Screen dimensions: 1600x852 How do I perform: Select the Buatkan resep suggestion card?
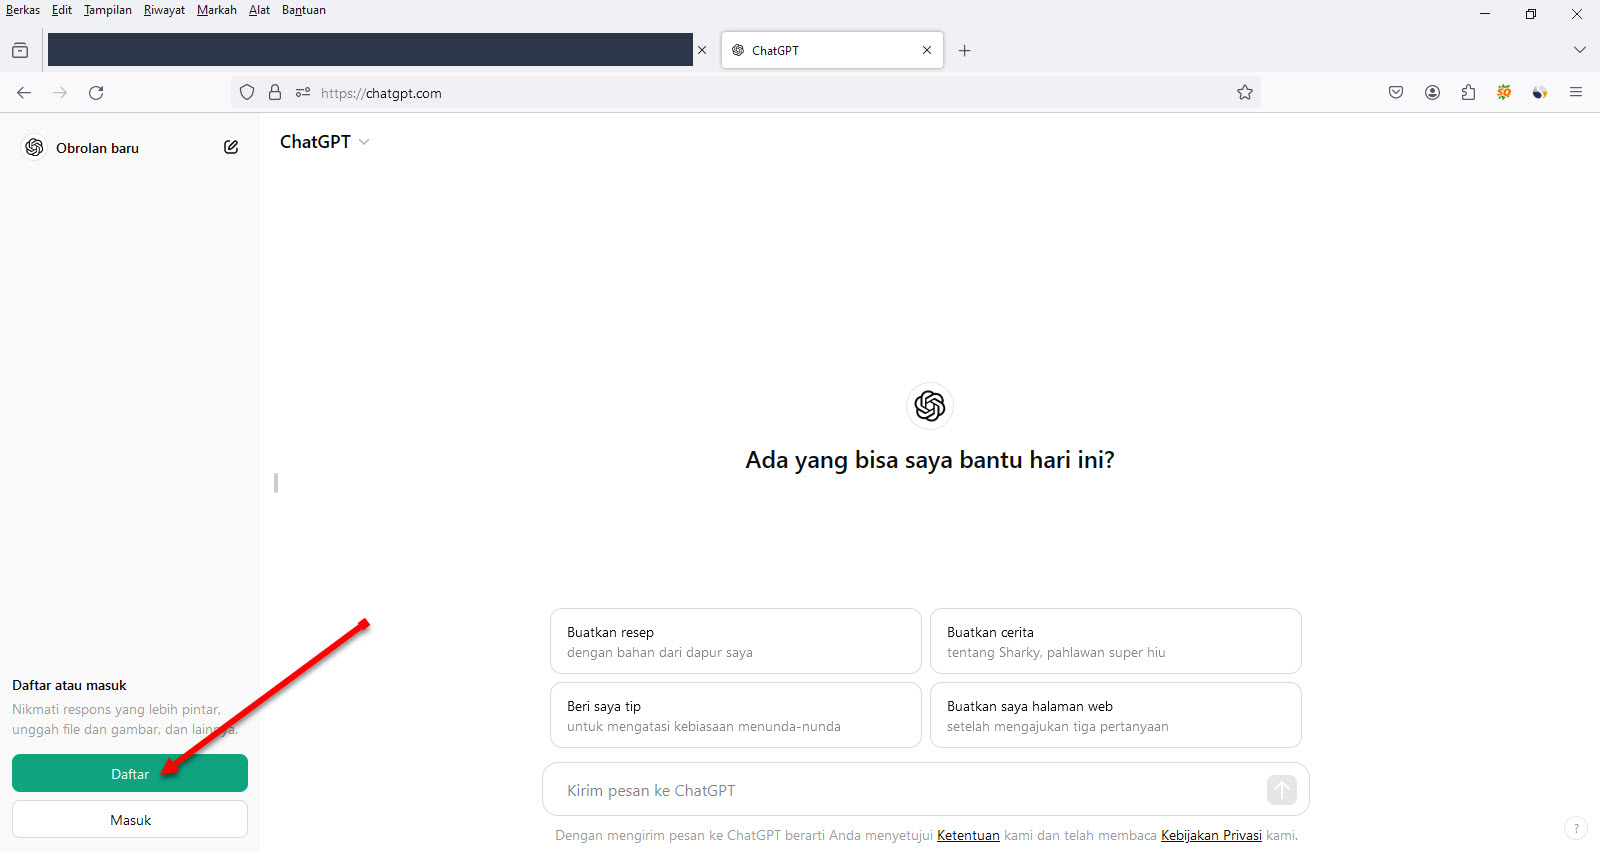coord(735,641)
